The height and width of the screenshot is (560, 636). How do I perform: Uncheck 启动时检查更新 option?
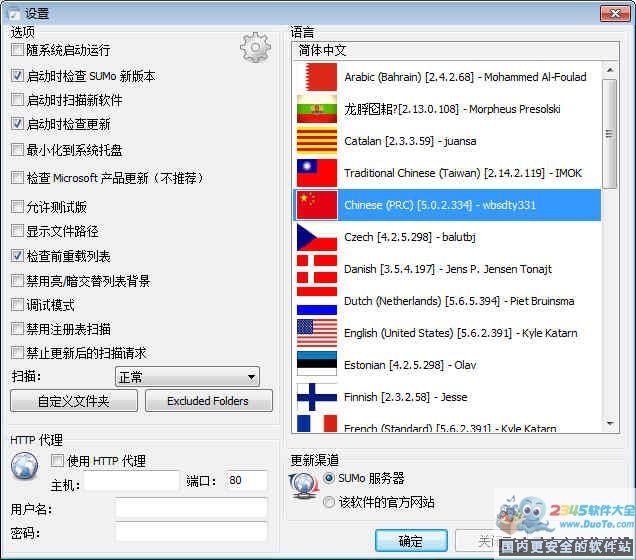tap(17, 124)
